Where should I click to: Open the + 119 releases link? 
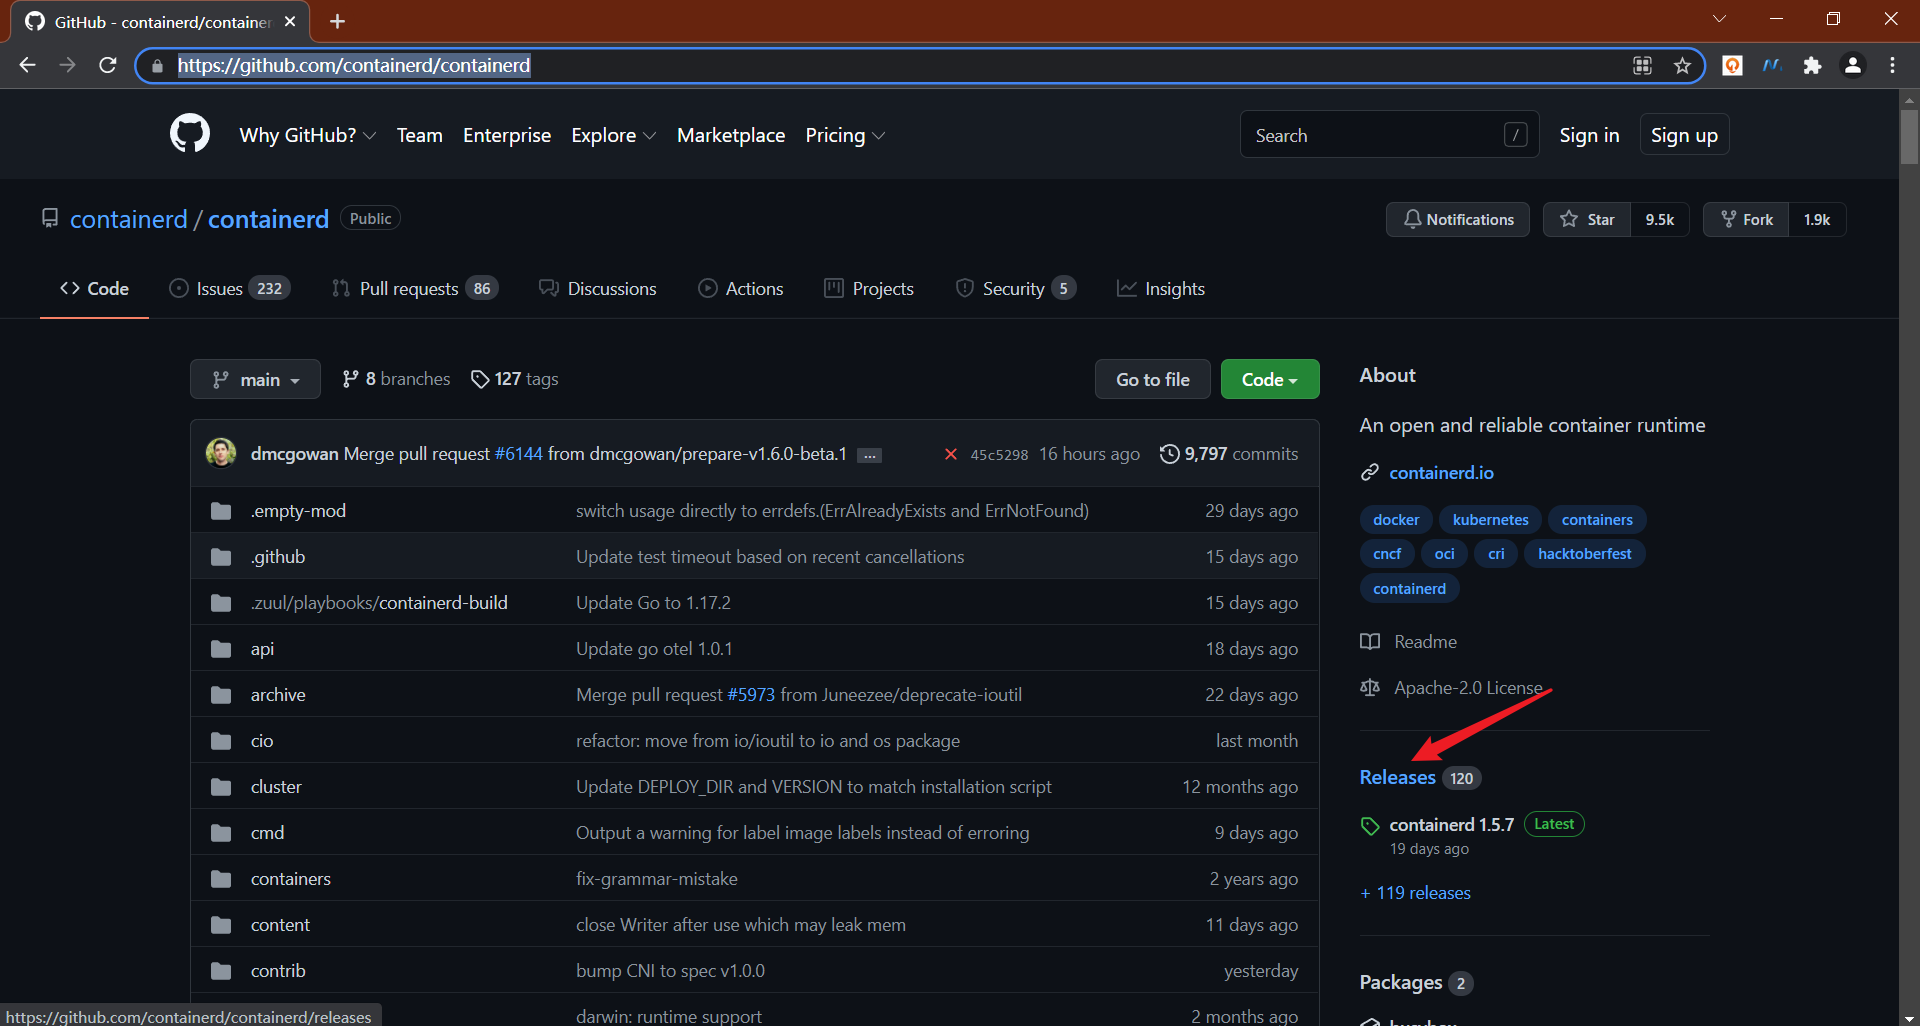[1415, 893]
